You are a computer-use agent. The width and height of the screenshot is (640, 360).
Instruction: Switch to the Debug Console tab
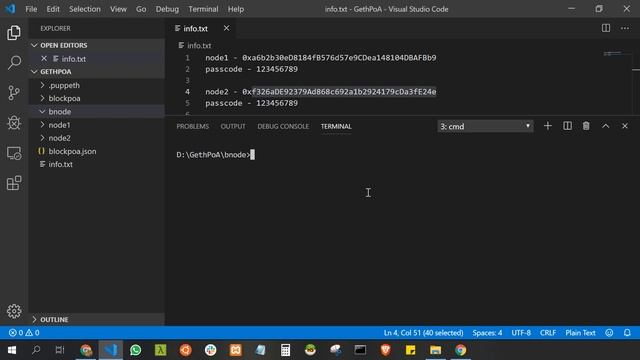coord(283,127)
